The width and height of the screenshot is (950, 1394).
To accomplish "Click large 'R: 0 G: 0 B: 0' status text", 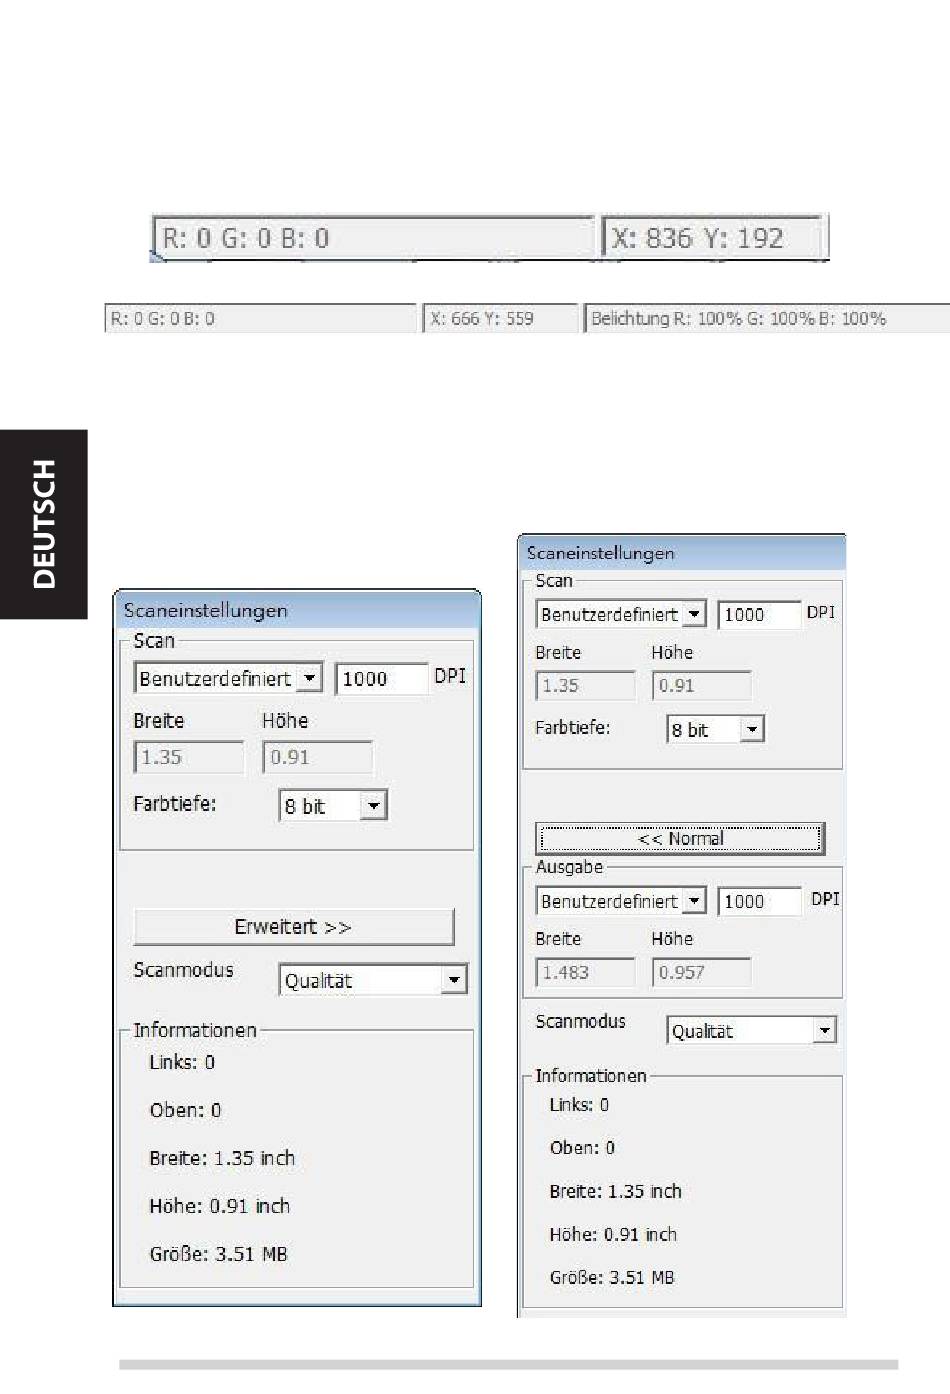I will [246, 238].
